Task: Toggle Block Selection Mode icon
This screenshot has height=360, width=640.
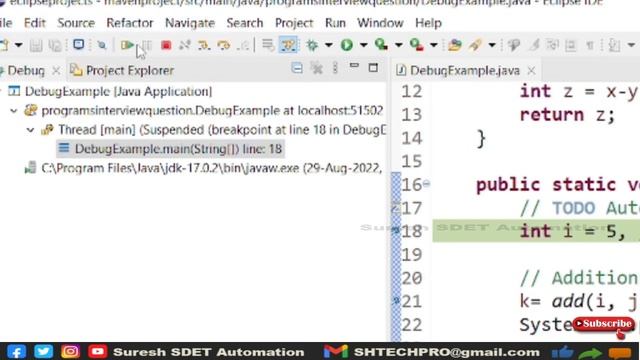Action: (571, 45)
